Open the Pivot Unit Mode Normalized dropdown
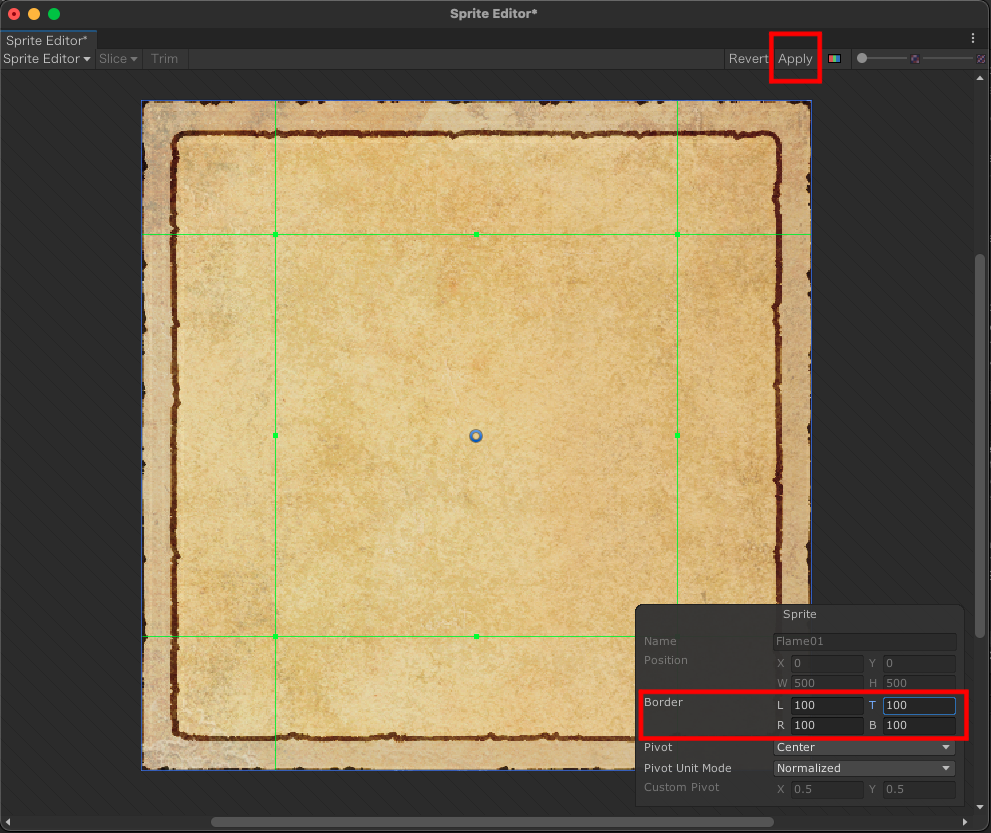Image resolution: width=991 pixels, height=833 pixels. tap(863, 768)
